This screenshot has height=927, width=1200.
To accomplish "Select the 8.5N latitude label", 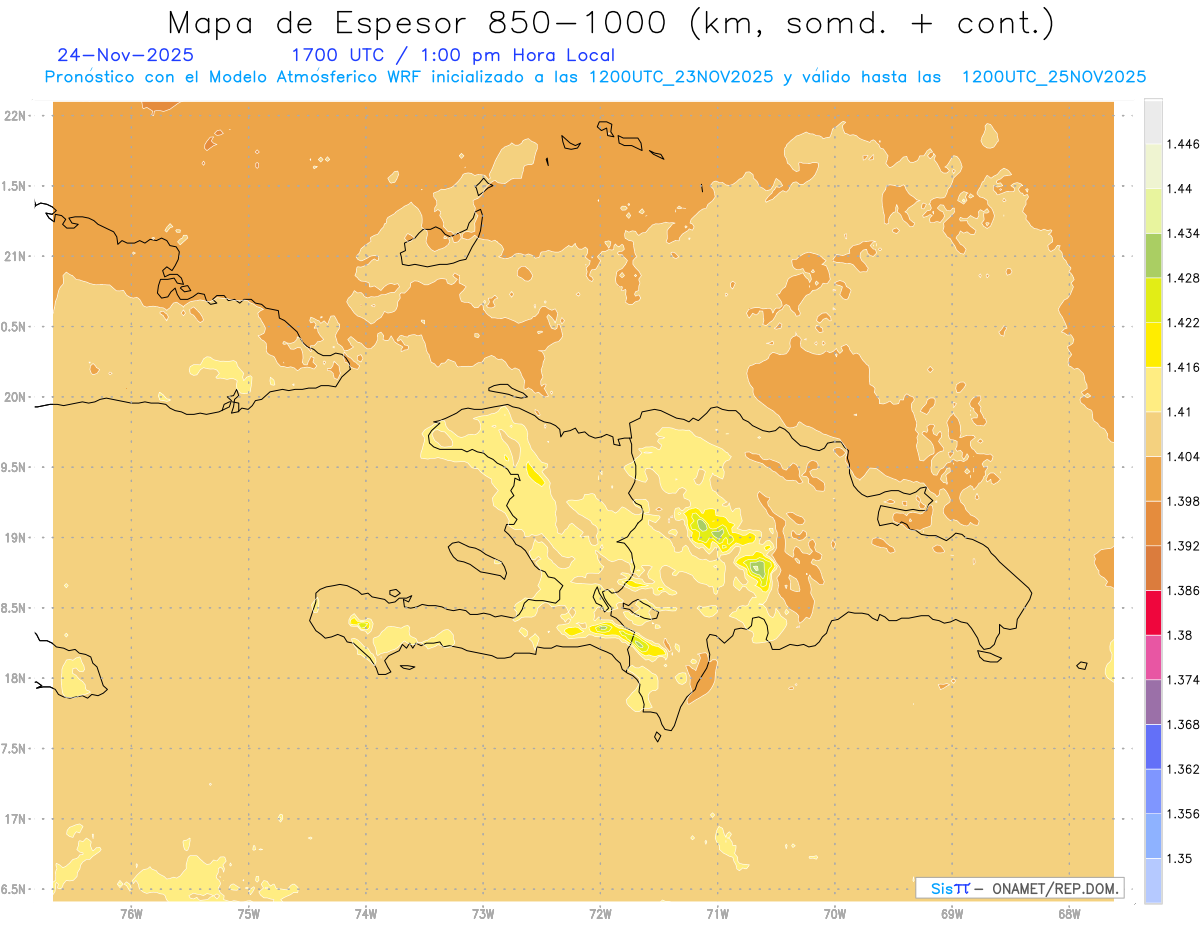I will (15, 608).
